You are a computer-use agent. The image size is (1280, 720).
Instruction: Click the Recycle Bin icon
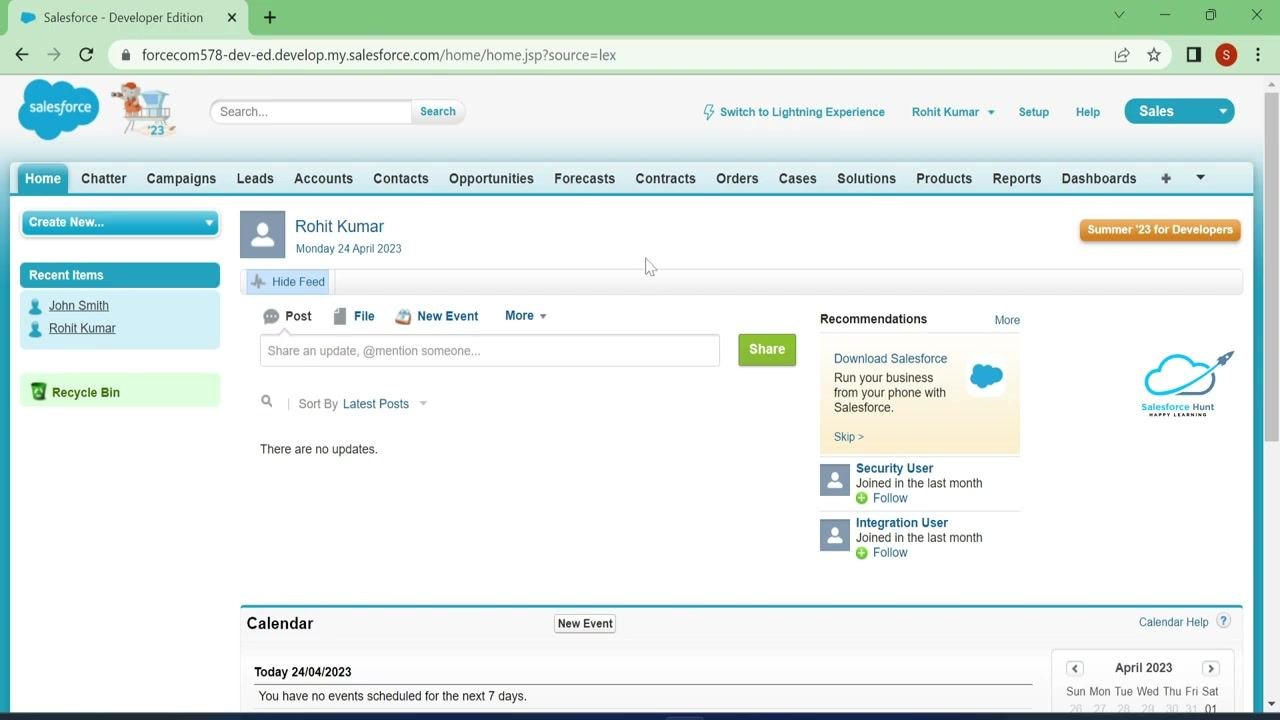pyautogui.click(x=38, y=392)
